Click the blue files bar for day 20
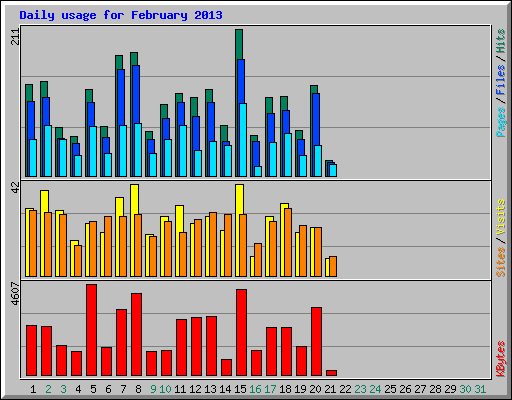This screenshot has width=512, height=400. coord(316,119)
